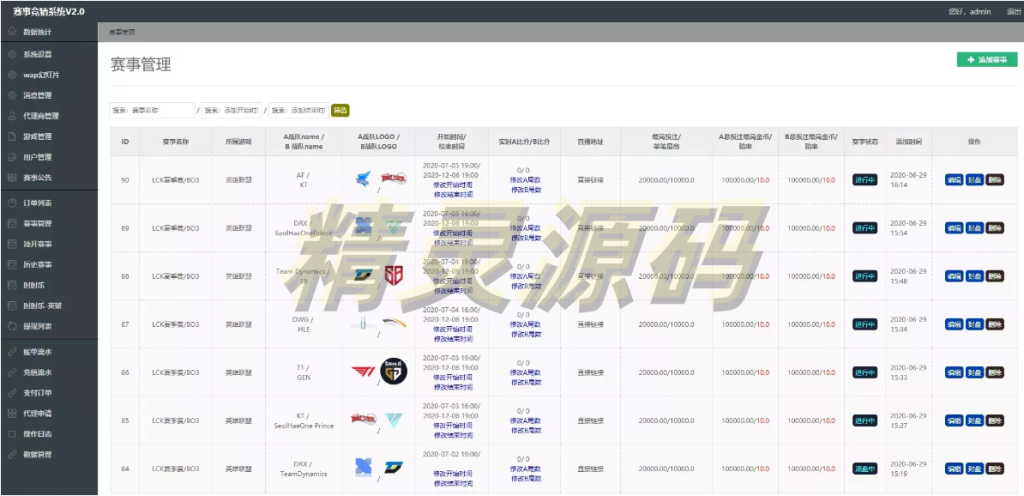Click the DRX team logo in row 84

[x=363, y=467]
